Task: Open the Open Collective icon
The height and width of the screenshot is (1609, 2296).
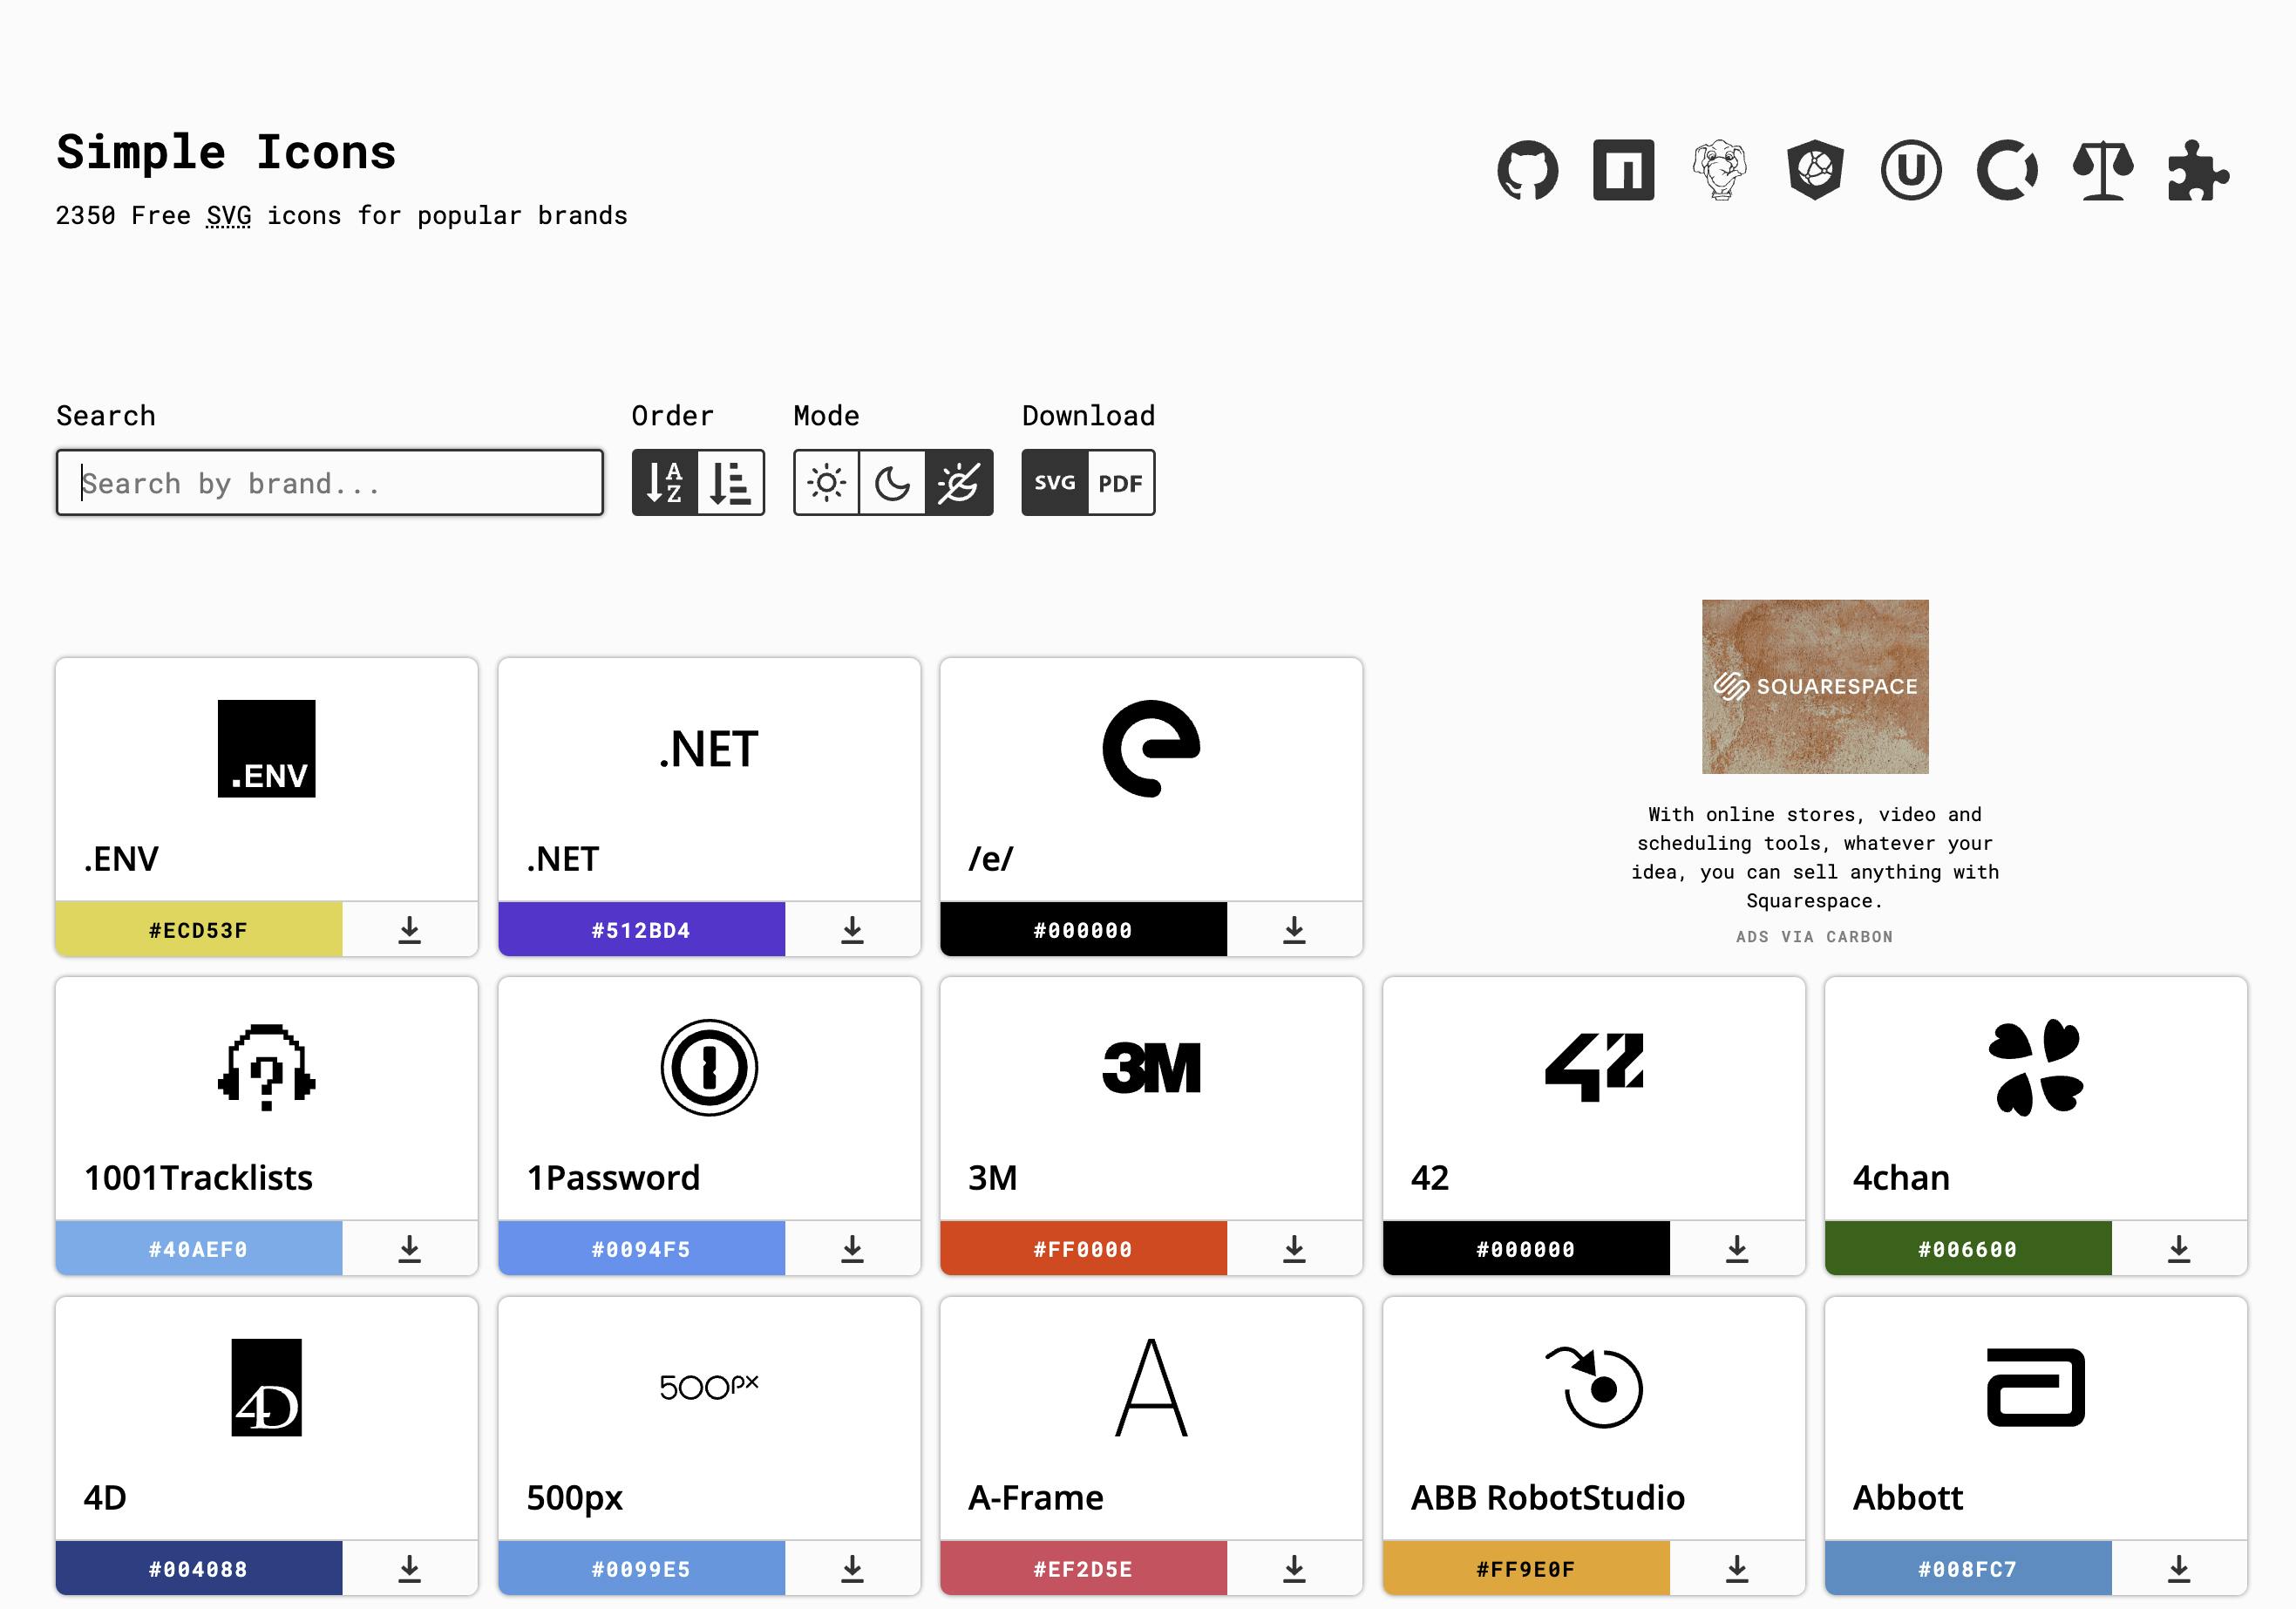Action: point(2007,170)
